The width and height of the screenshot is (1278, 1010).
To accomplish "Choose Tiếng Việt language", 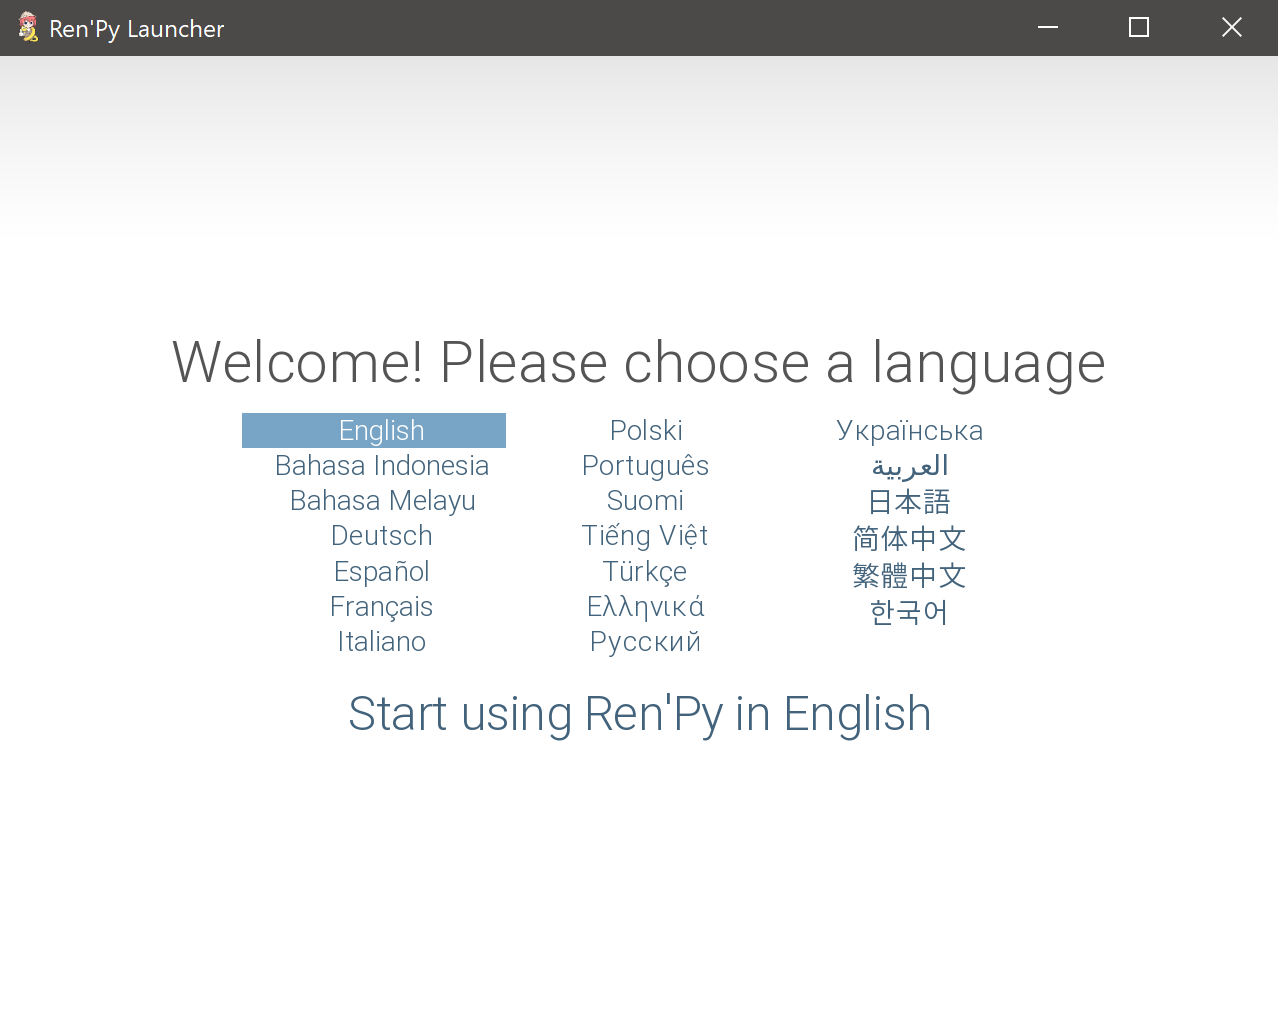I will [645, 536].
